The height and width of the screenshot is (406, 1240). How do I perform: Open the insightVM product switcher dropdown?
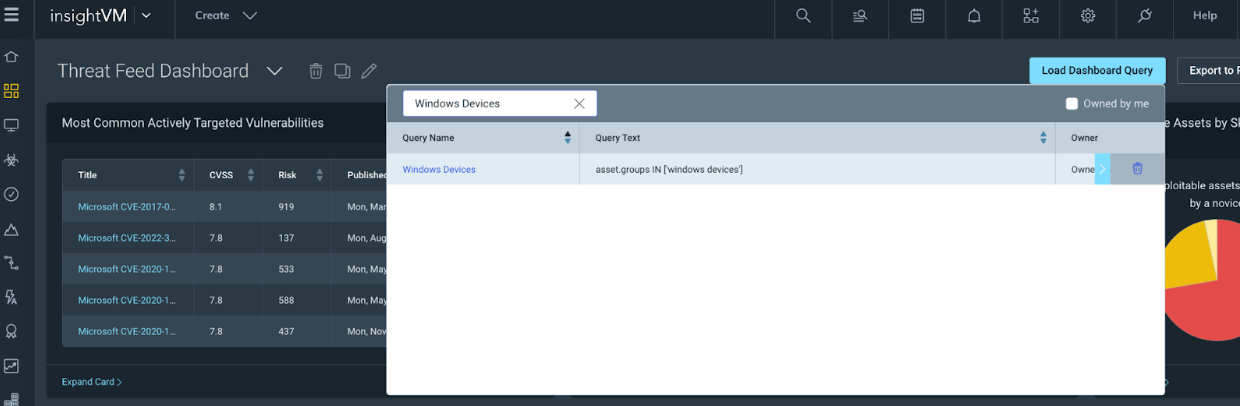[x=146, y=16]
